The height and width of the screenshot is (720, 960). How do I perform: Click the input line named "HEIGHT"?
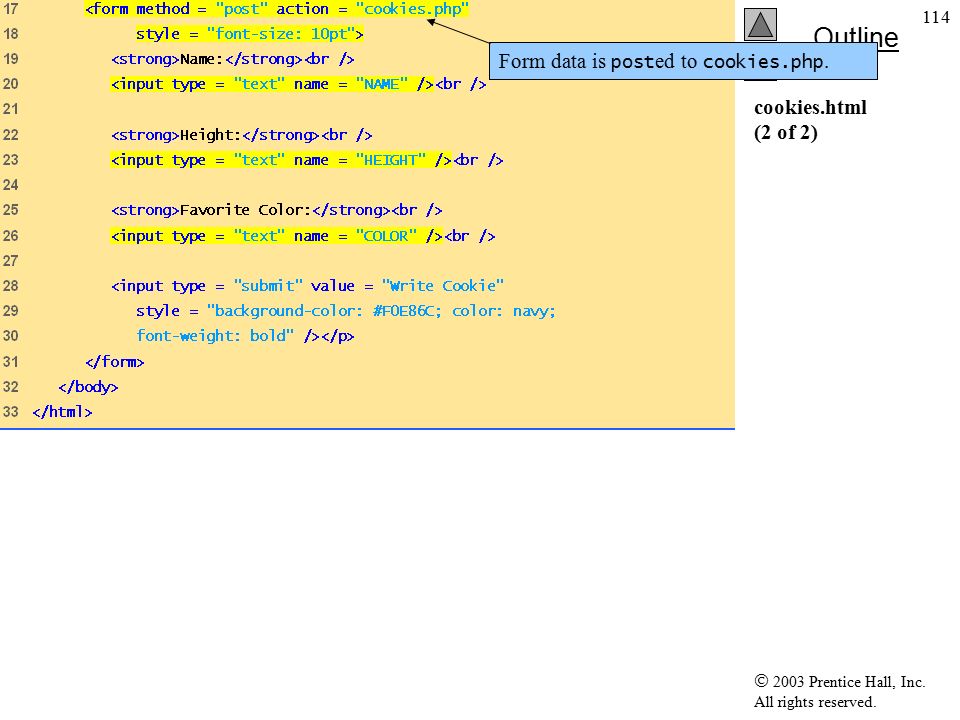[307, 160]
